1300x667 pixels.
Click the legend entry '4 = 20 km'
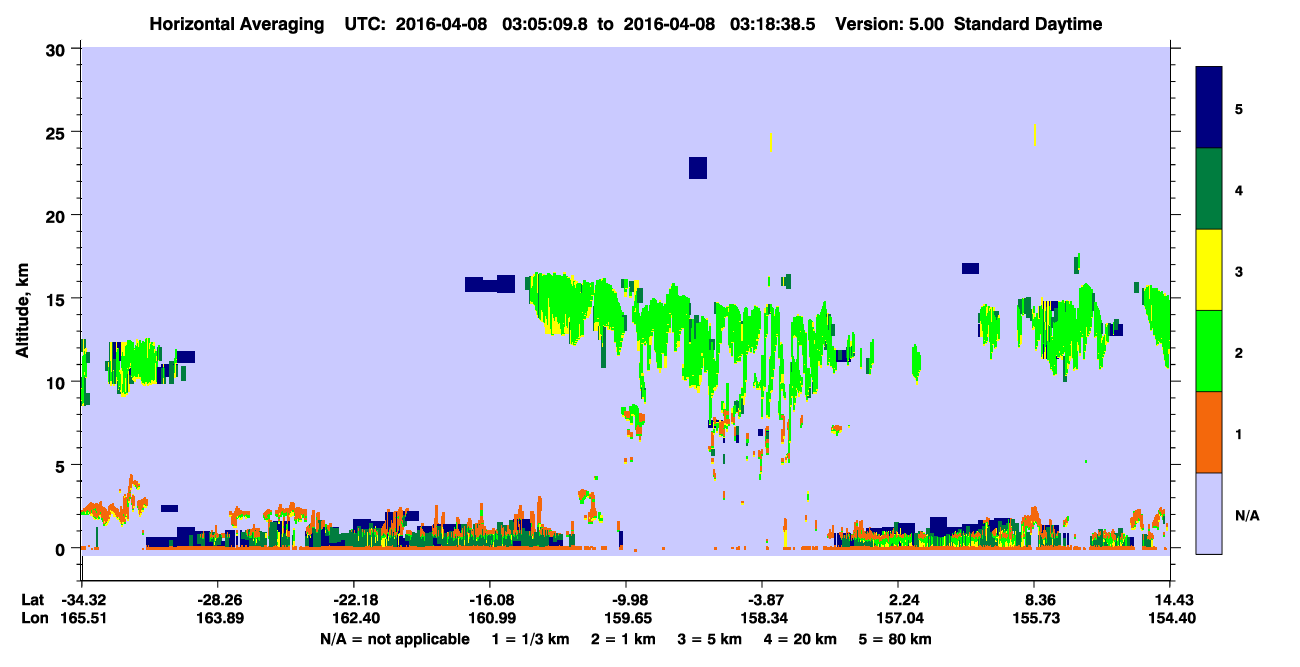pyautogui.click(x=800, y=639)
